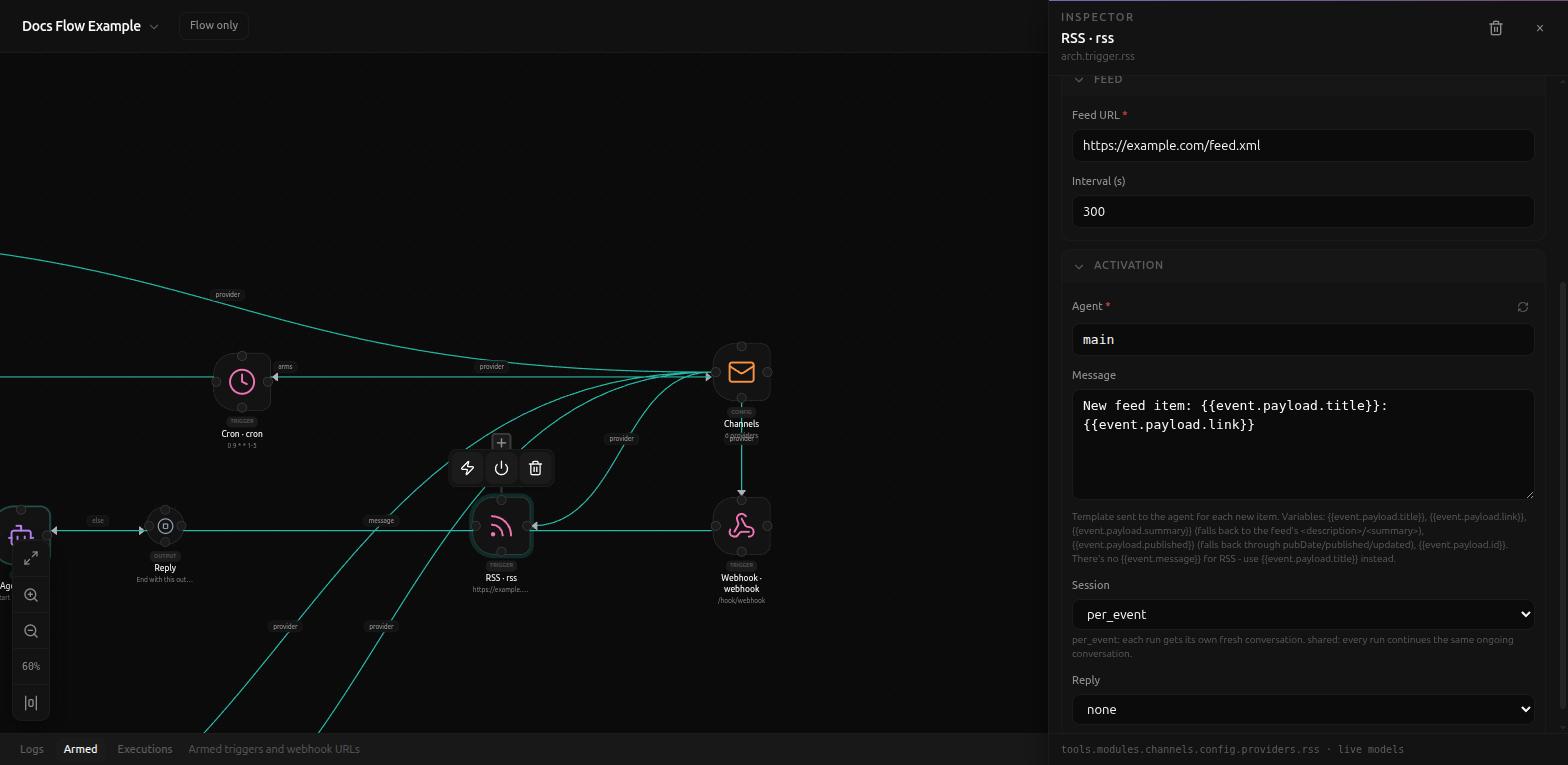The width and height of the screenshot is (1568, 765).
Task: Click the lightning bolt trigger-now icon
Action: [x=467, y=468]
